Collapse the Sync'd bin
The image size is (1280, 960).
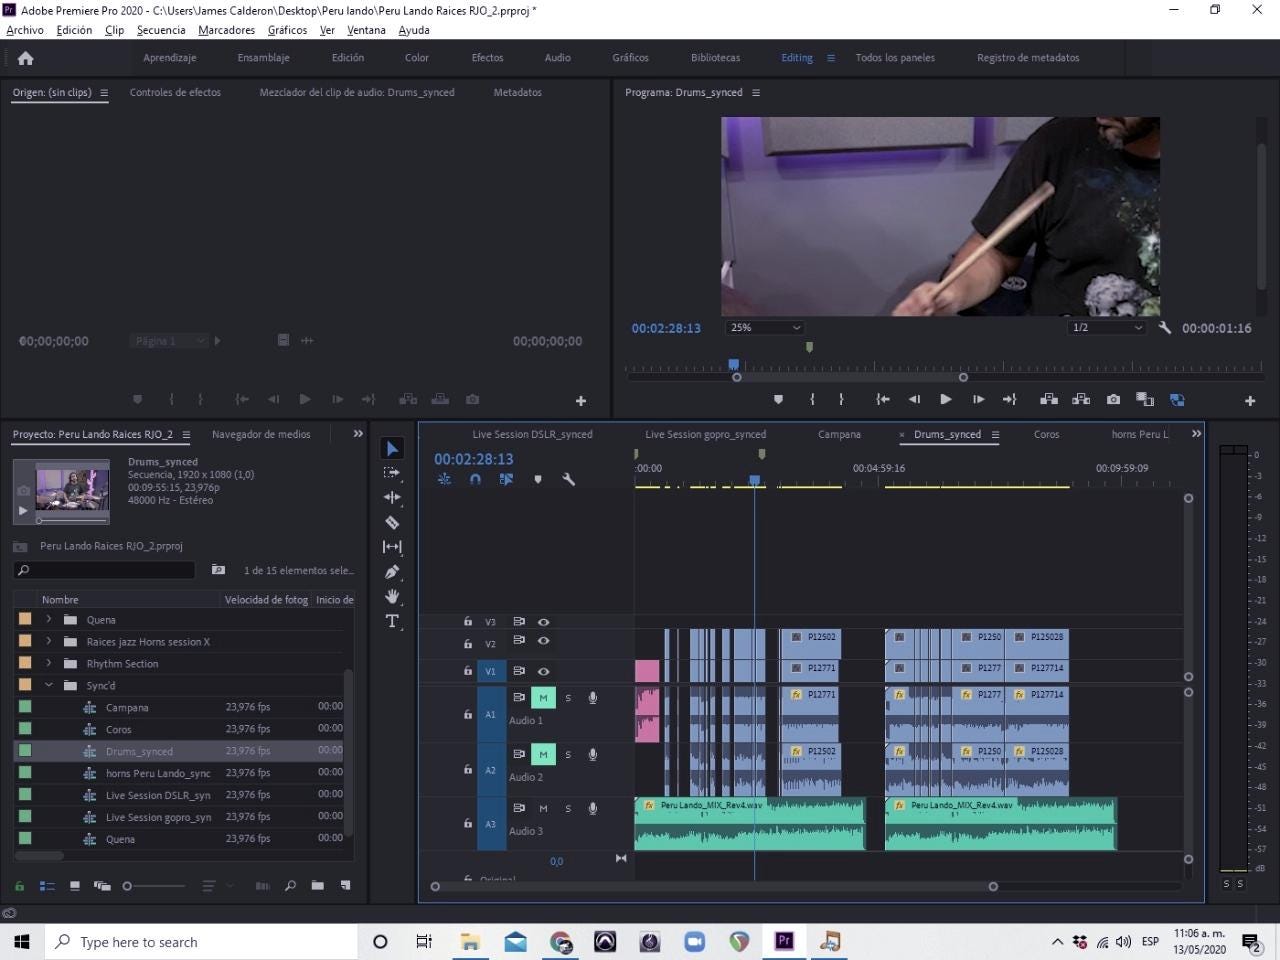click(48, 685)
